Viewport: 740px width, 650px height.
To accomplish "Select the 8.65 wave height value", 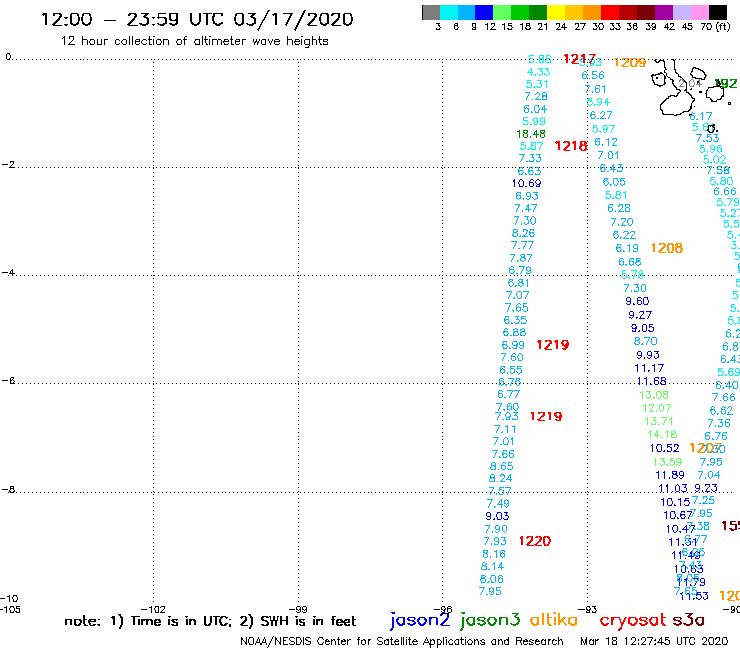I will click(502, 466).
